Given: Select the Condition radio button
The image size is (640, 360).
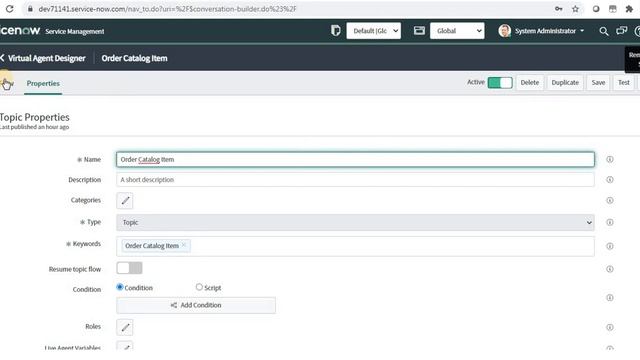Looking at the screenshot, I should [120, 287].
